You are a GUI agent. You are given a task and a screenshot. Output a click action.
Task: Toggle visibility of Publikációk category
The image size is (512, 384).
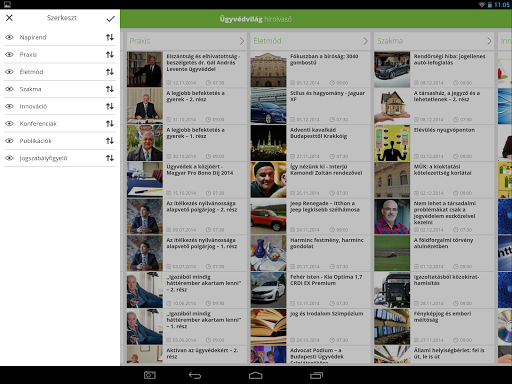pos(9,141)
